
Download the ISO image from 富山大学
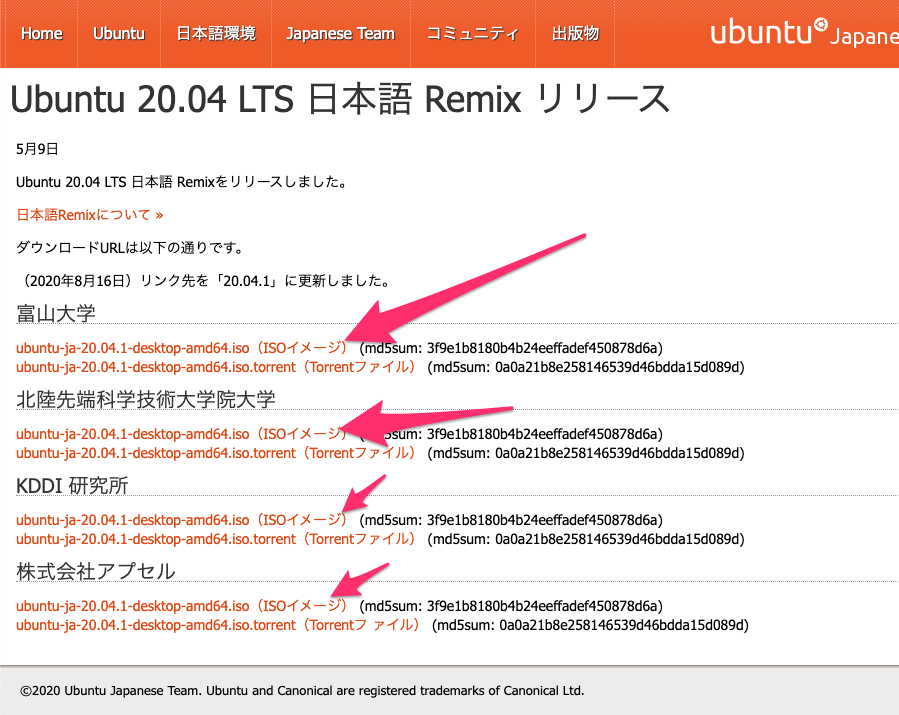[181, 348]
